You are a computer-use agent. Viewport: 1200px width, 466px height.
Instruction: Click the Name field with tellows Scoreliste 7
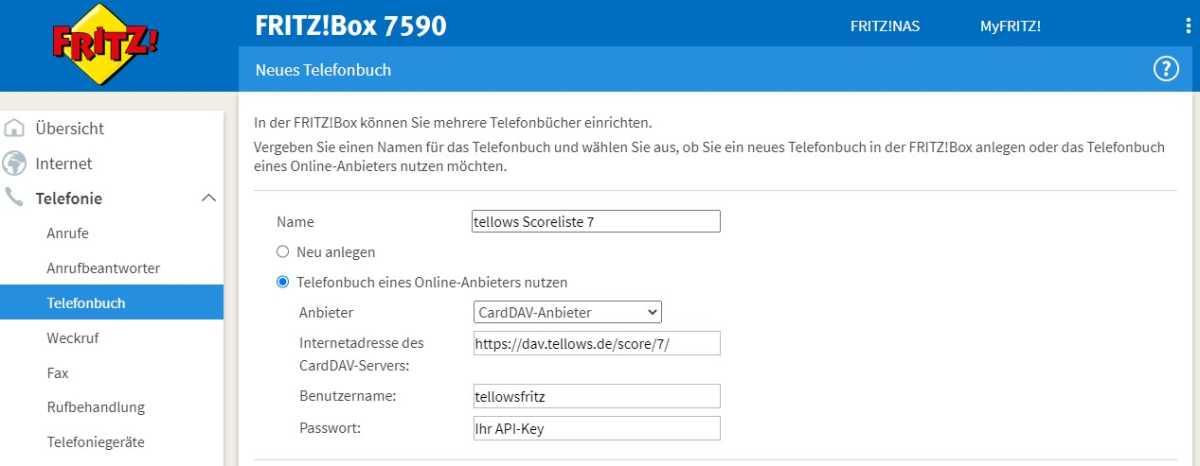(x=596, y=221)
